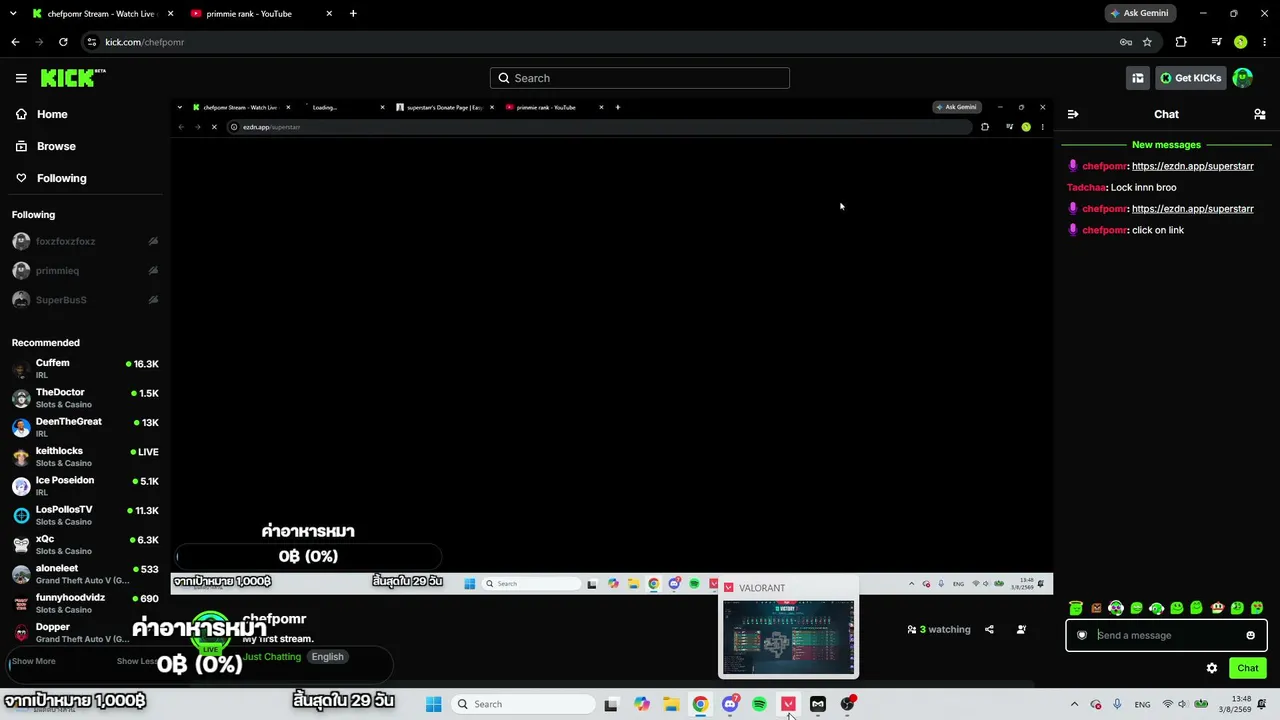Image resolution: width=1280 pixels, height=720 pixels.
Task: Open recommended channel Cuffem
Action: click(85, 369)
